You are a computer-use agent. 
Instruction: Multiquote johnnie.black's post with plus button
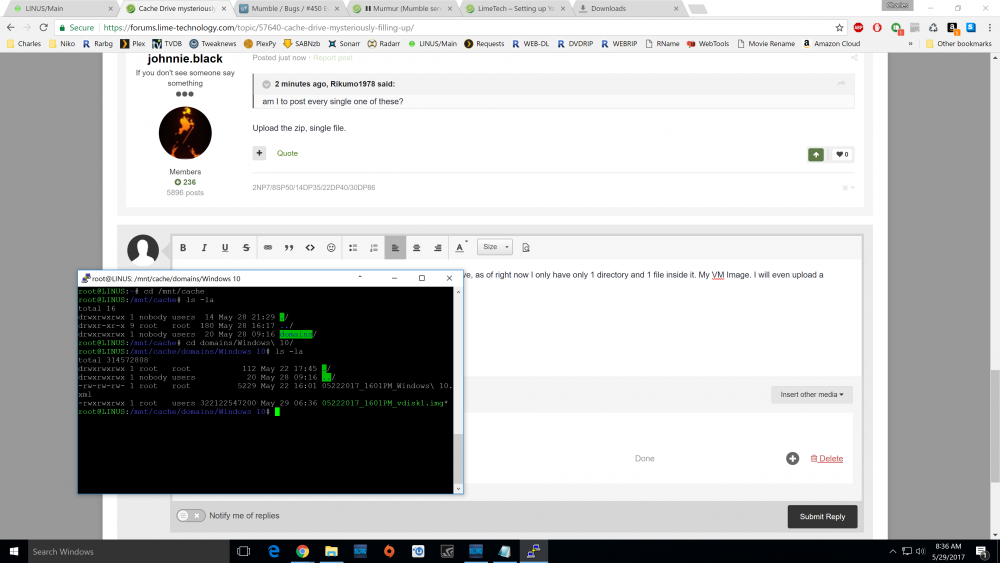click(x=259, y=153)
